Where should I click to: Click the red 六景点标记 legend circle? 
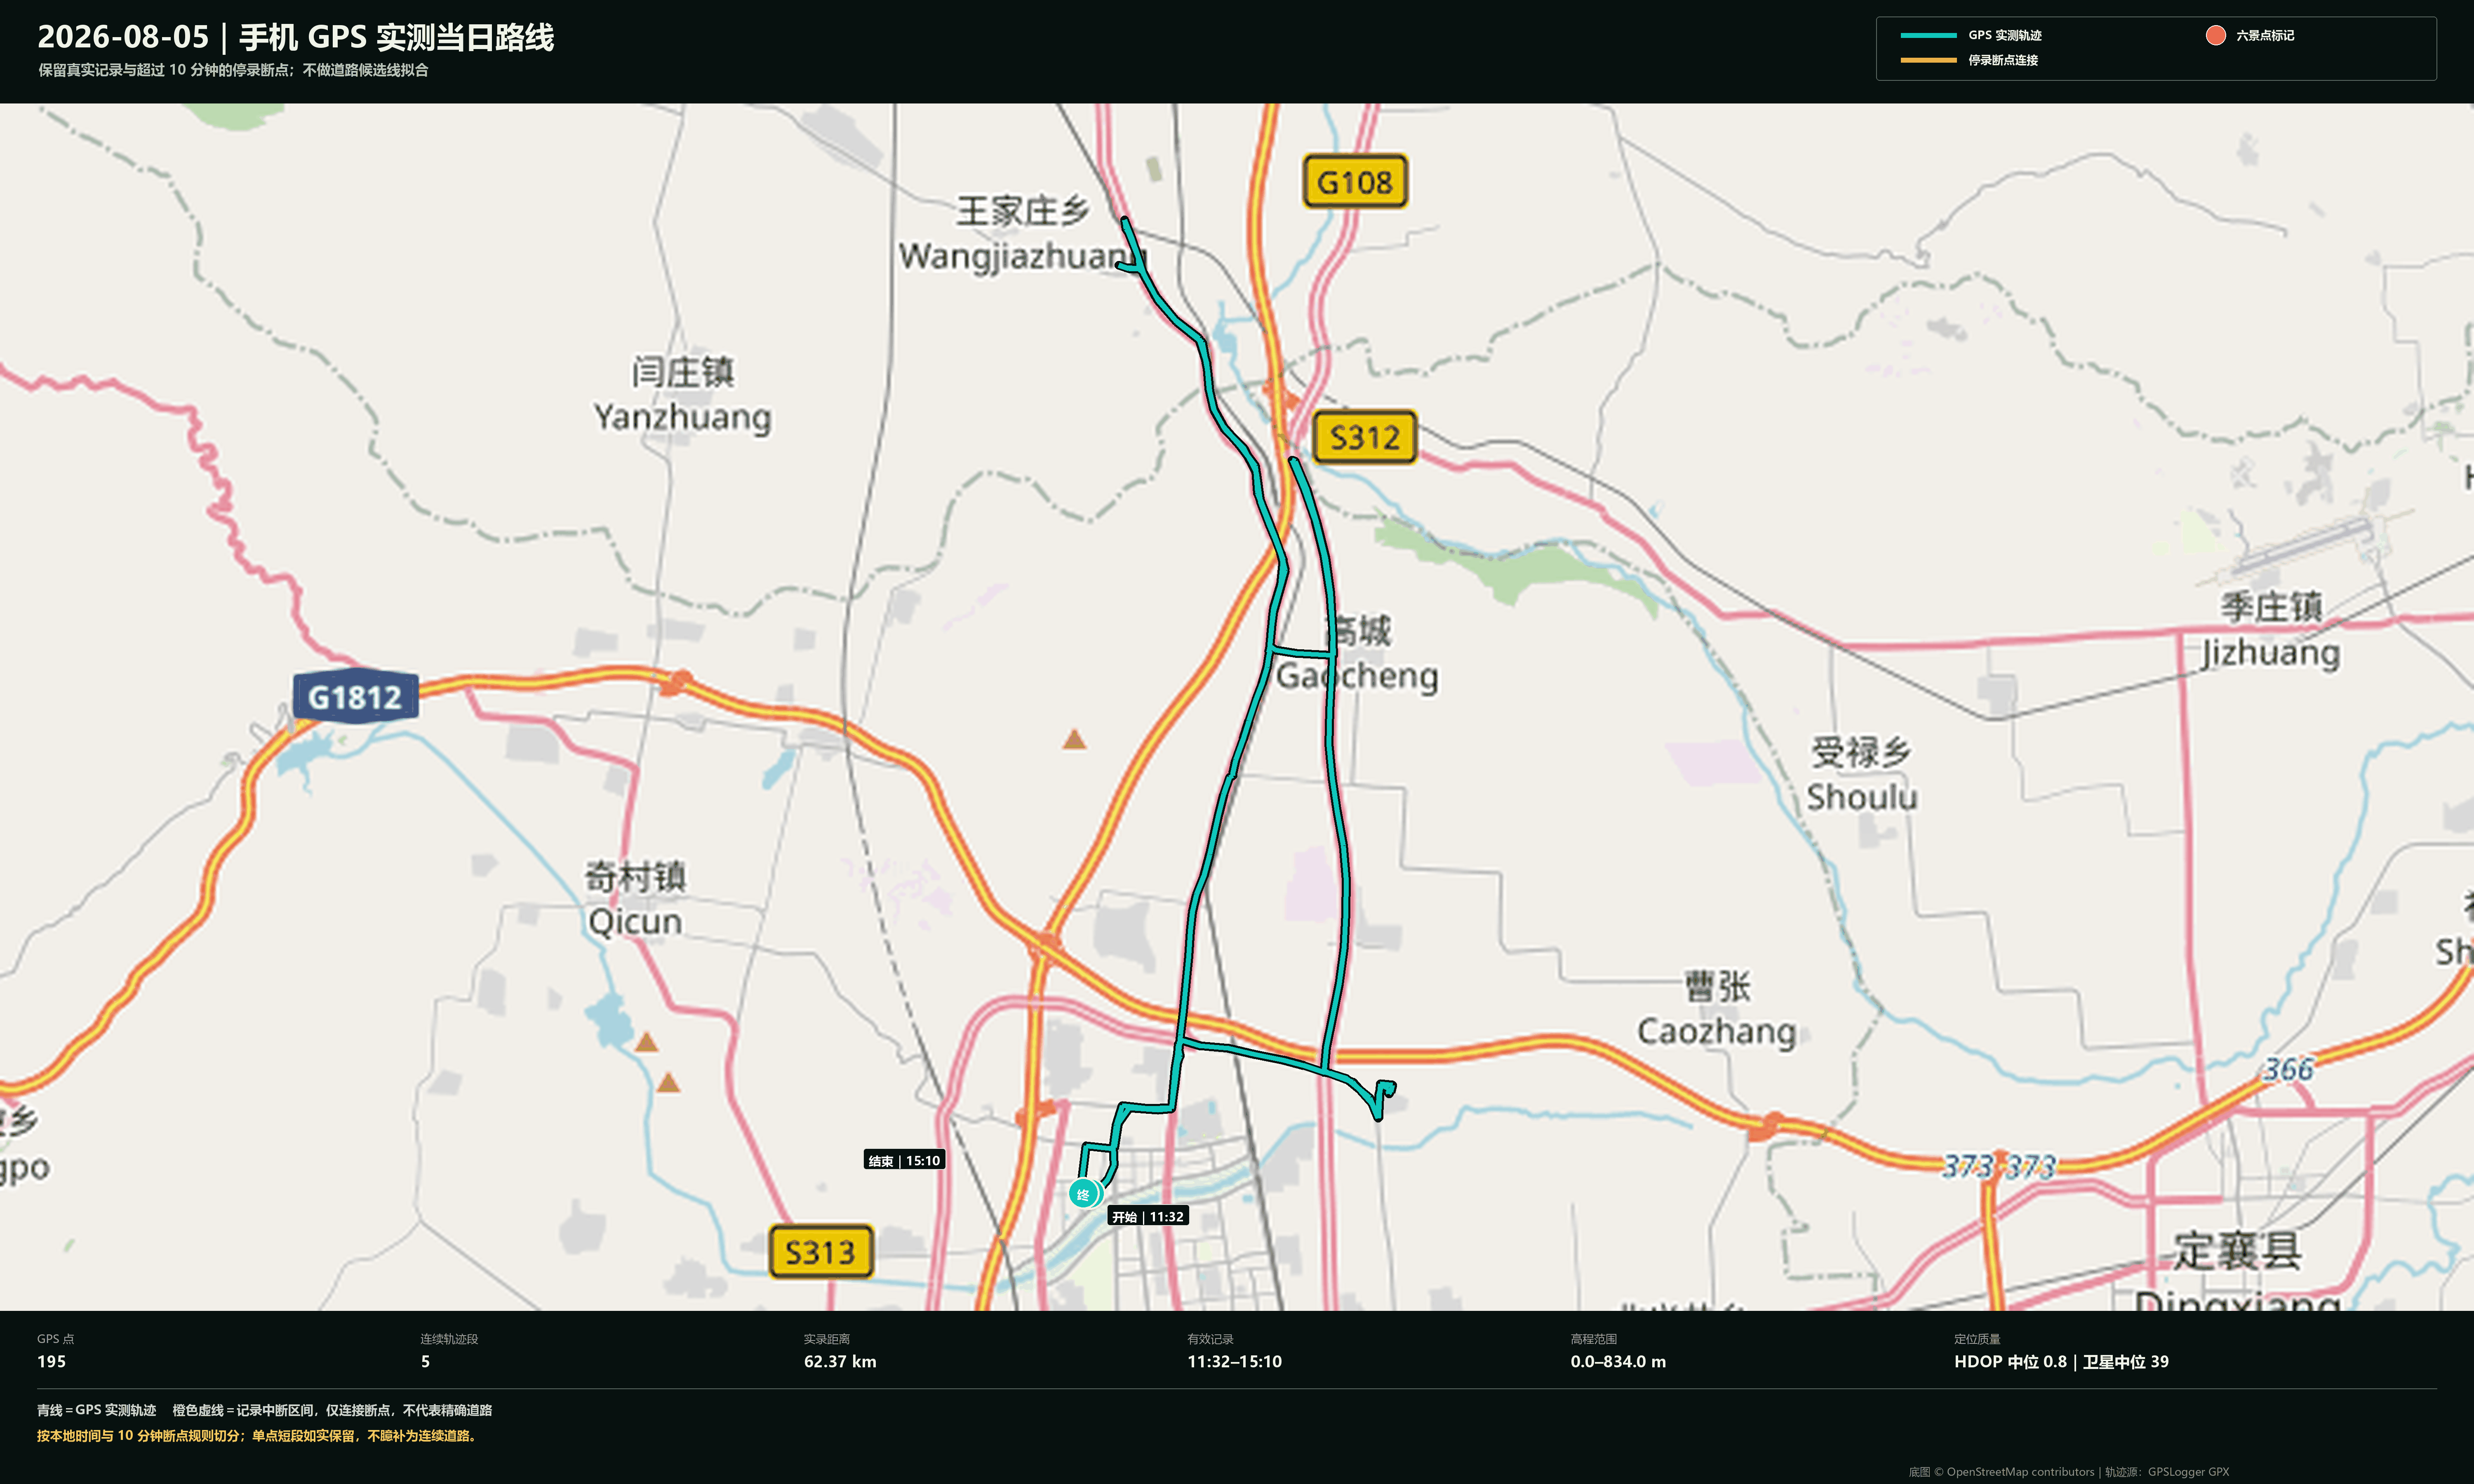pyautogui.click(x=2215, y=35)
